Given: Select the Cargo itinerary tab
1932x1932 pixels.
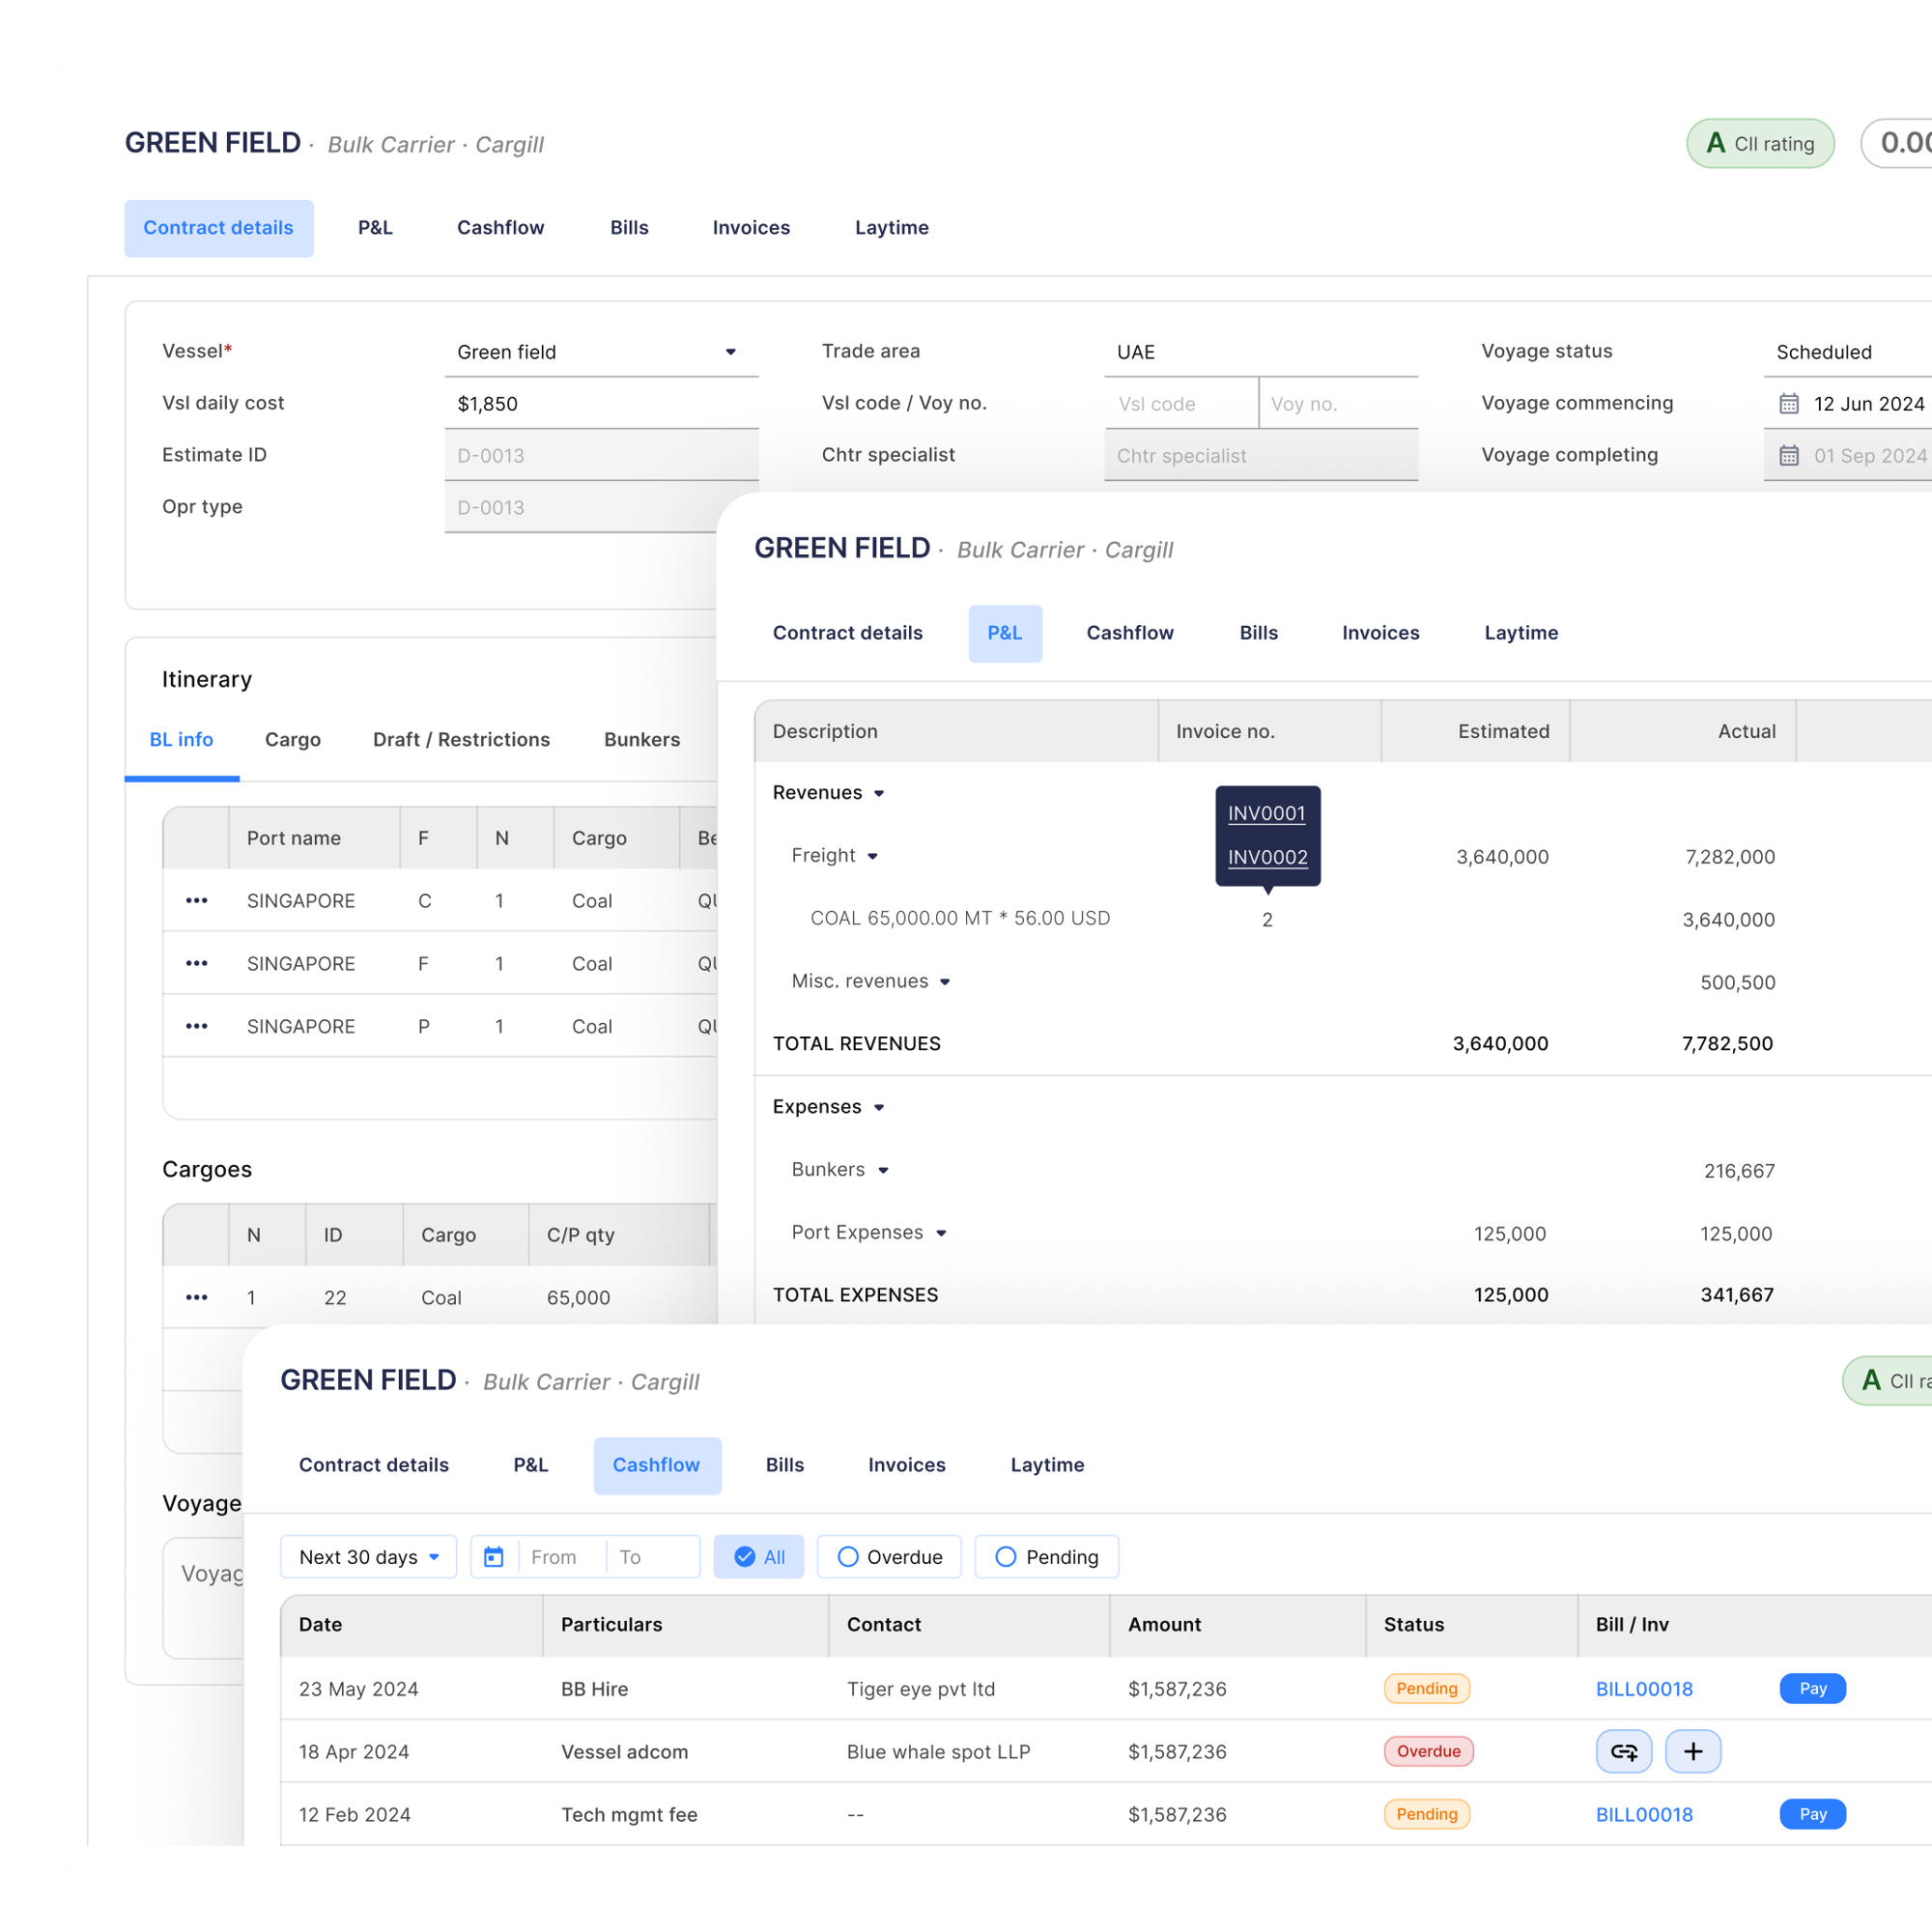Looking at the screenshot, I should pos(293,740).
